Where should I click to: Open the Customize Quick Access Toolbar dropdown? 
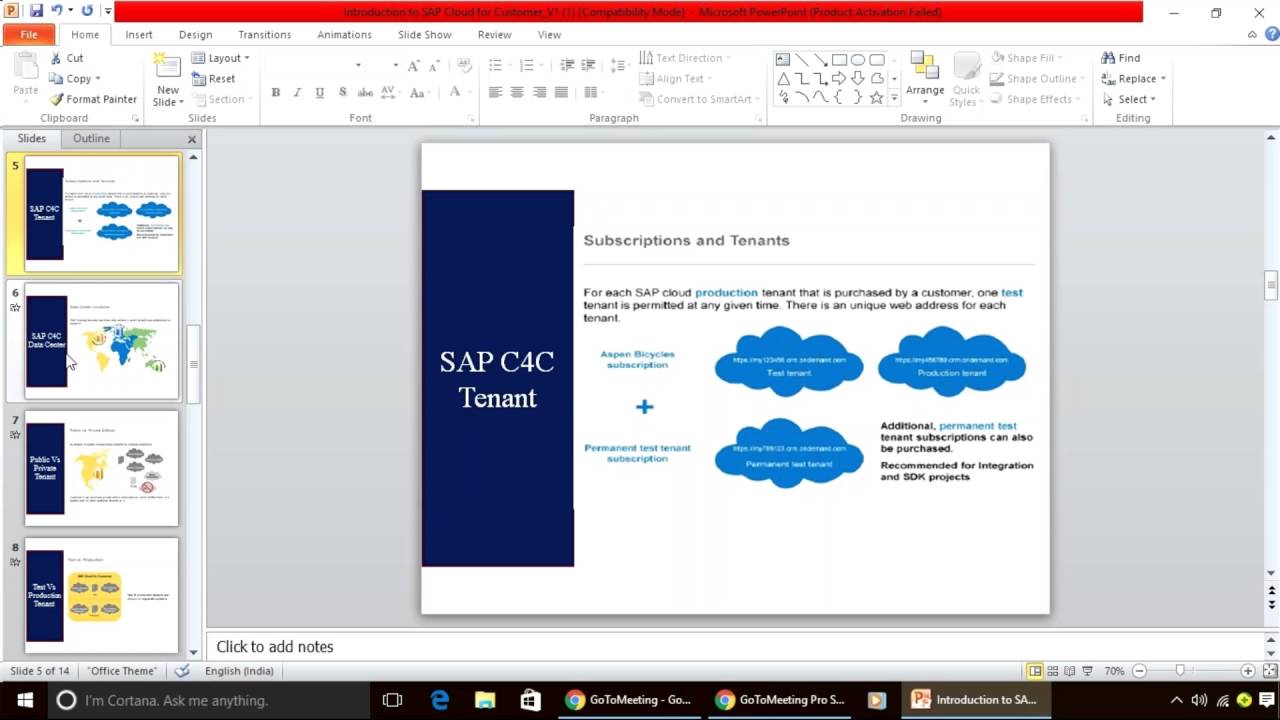click(107, 11)
